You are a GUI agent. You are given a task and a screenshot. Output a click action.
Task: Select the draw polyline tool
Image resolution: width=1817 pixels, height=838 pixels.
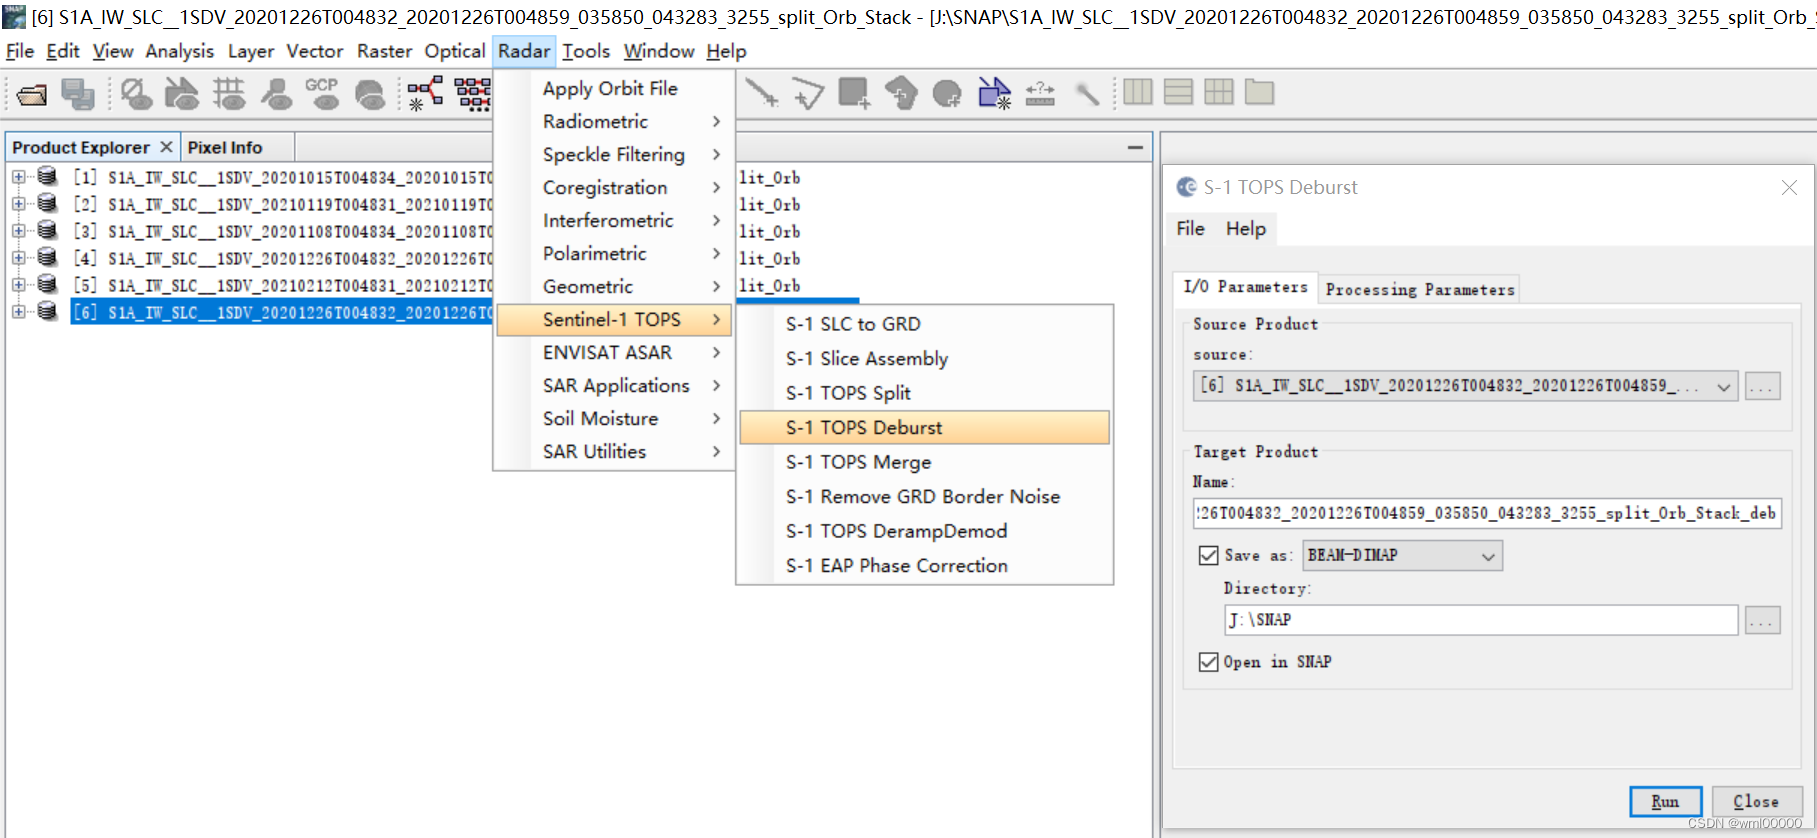tap(761, 93)
